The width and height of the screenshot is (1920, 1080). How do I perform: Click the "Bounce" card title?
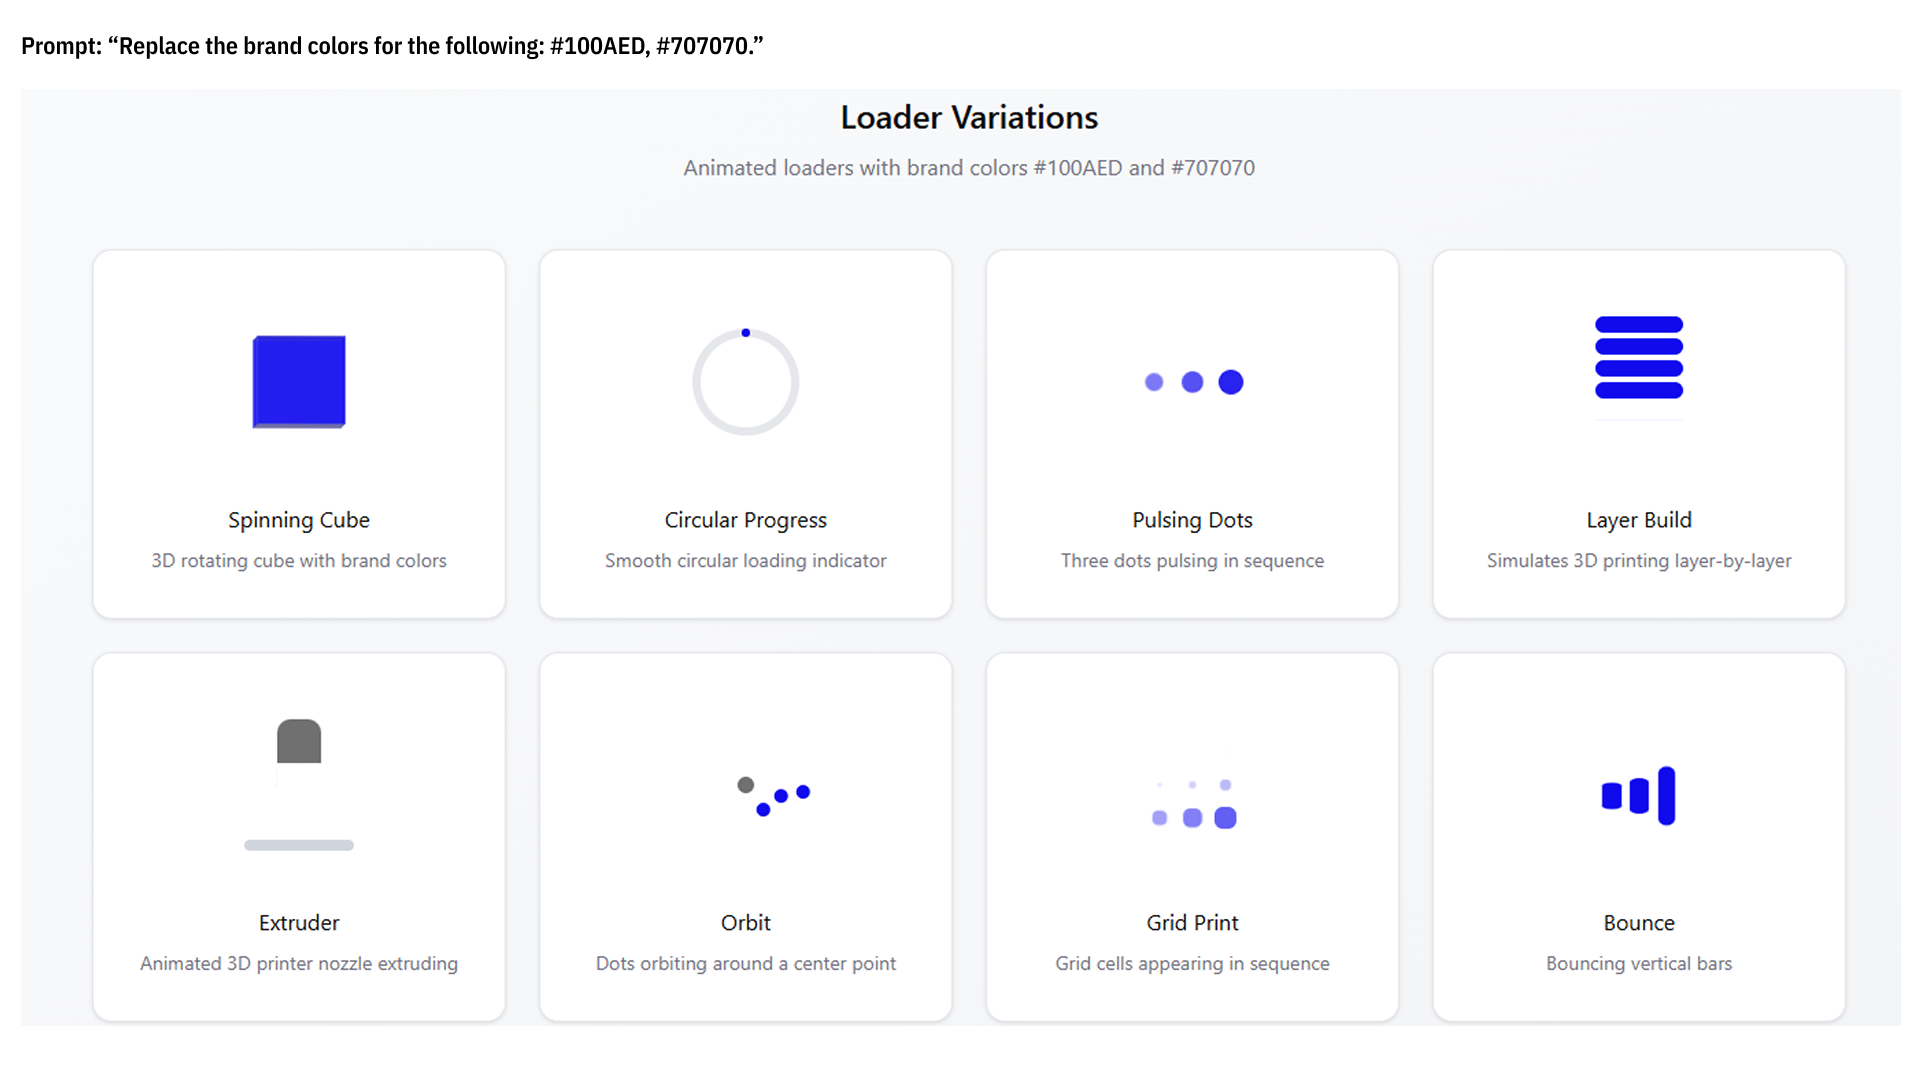[x=1639, y=923]
